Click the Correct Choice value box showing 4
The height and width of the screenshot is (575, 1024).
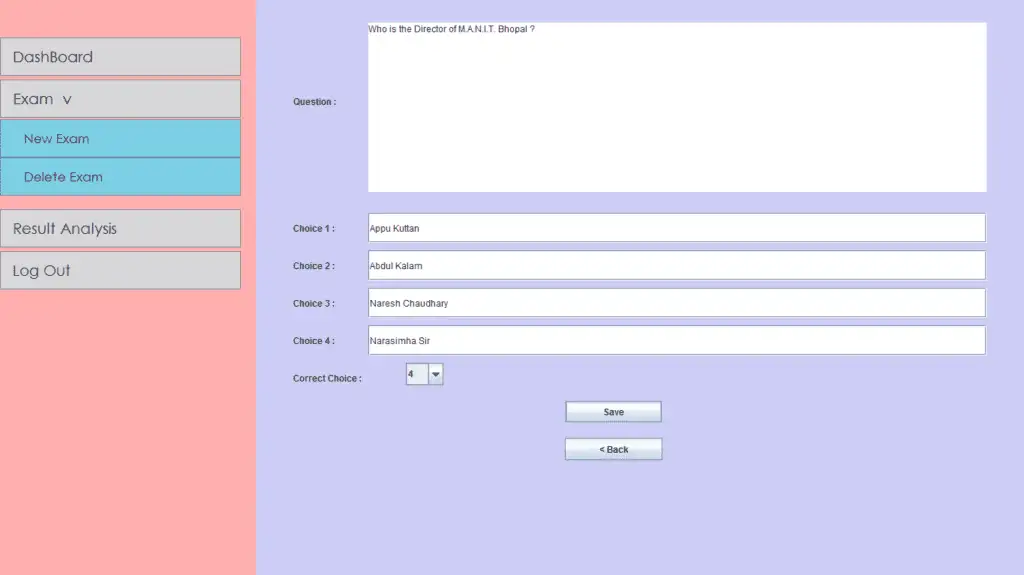click(x=417, y=374)
